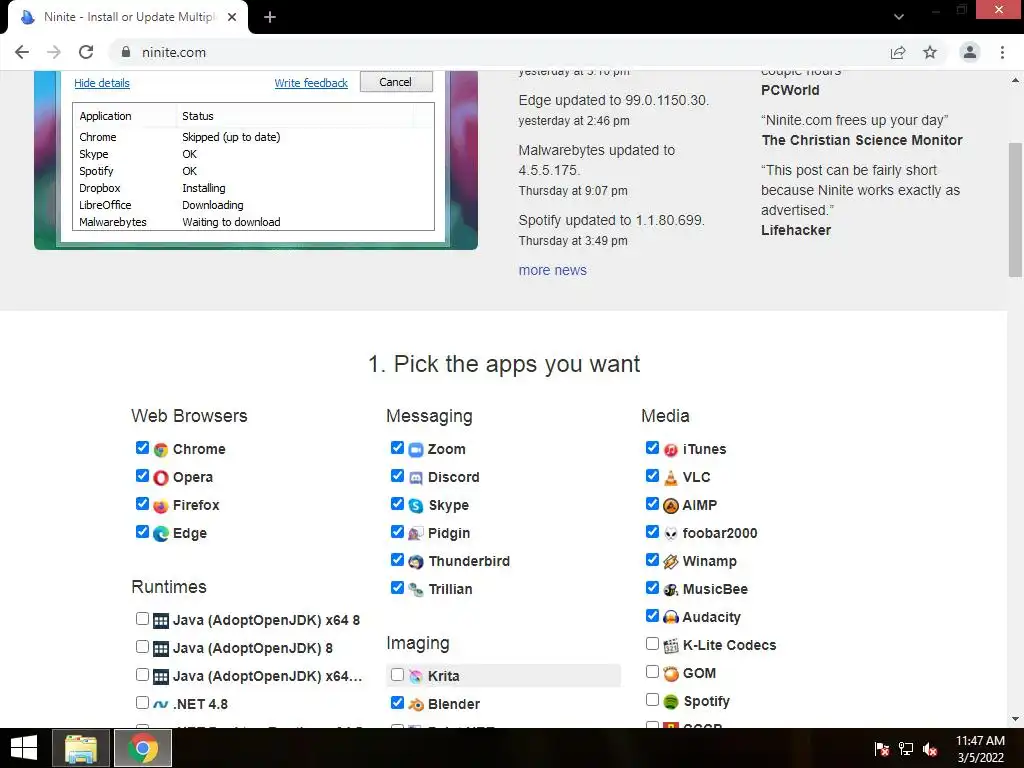Open File Explorer from taskbar
The image size is (1024, 768).
pyautogui.click(x=81, y=748)
